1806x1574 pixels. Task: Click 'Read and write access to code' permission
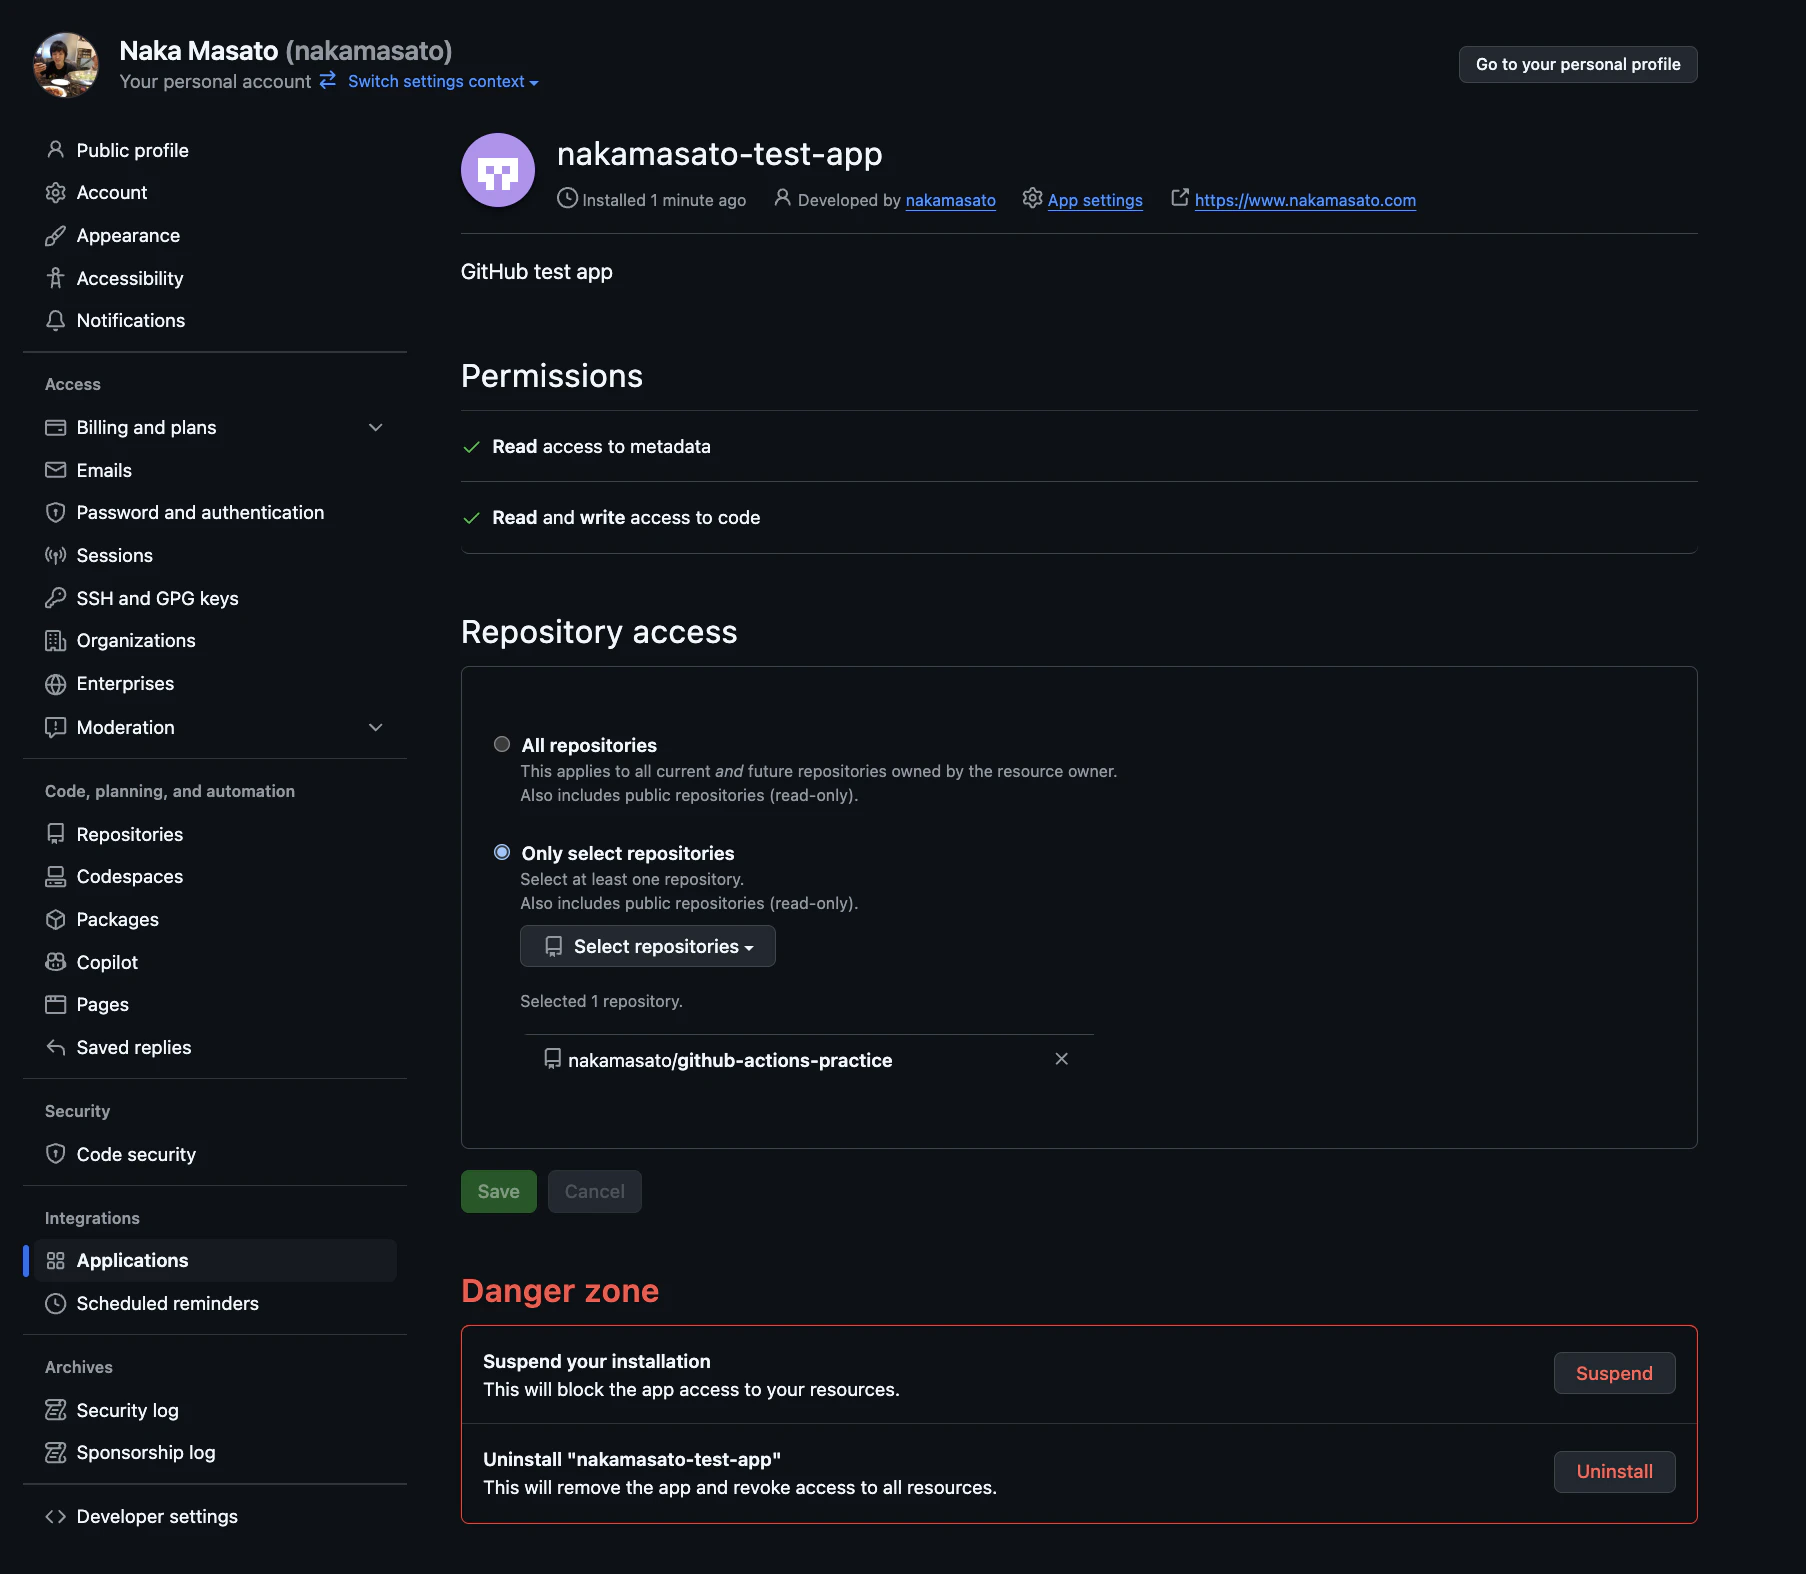pyautogui.click(x=626, y=518)
